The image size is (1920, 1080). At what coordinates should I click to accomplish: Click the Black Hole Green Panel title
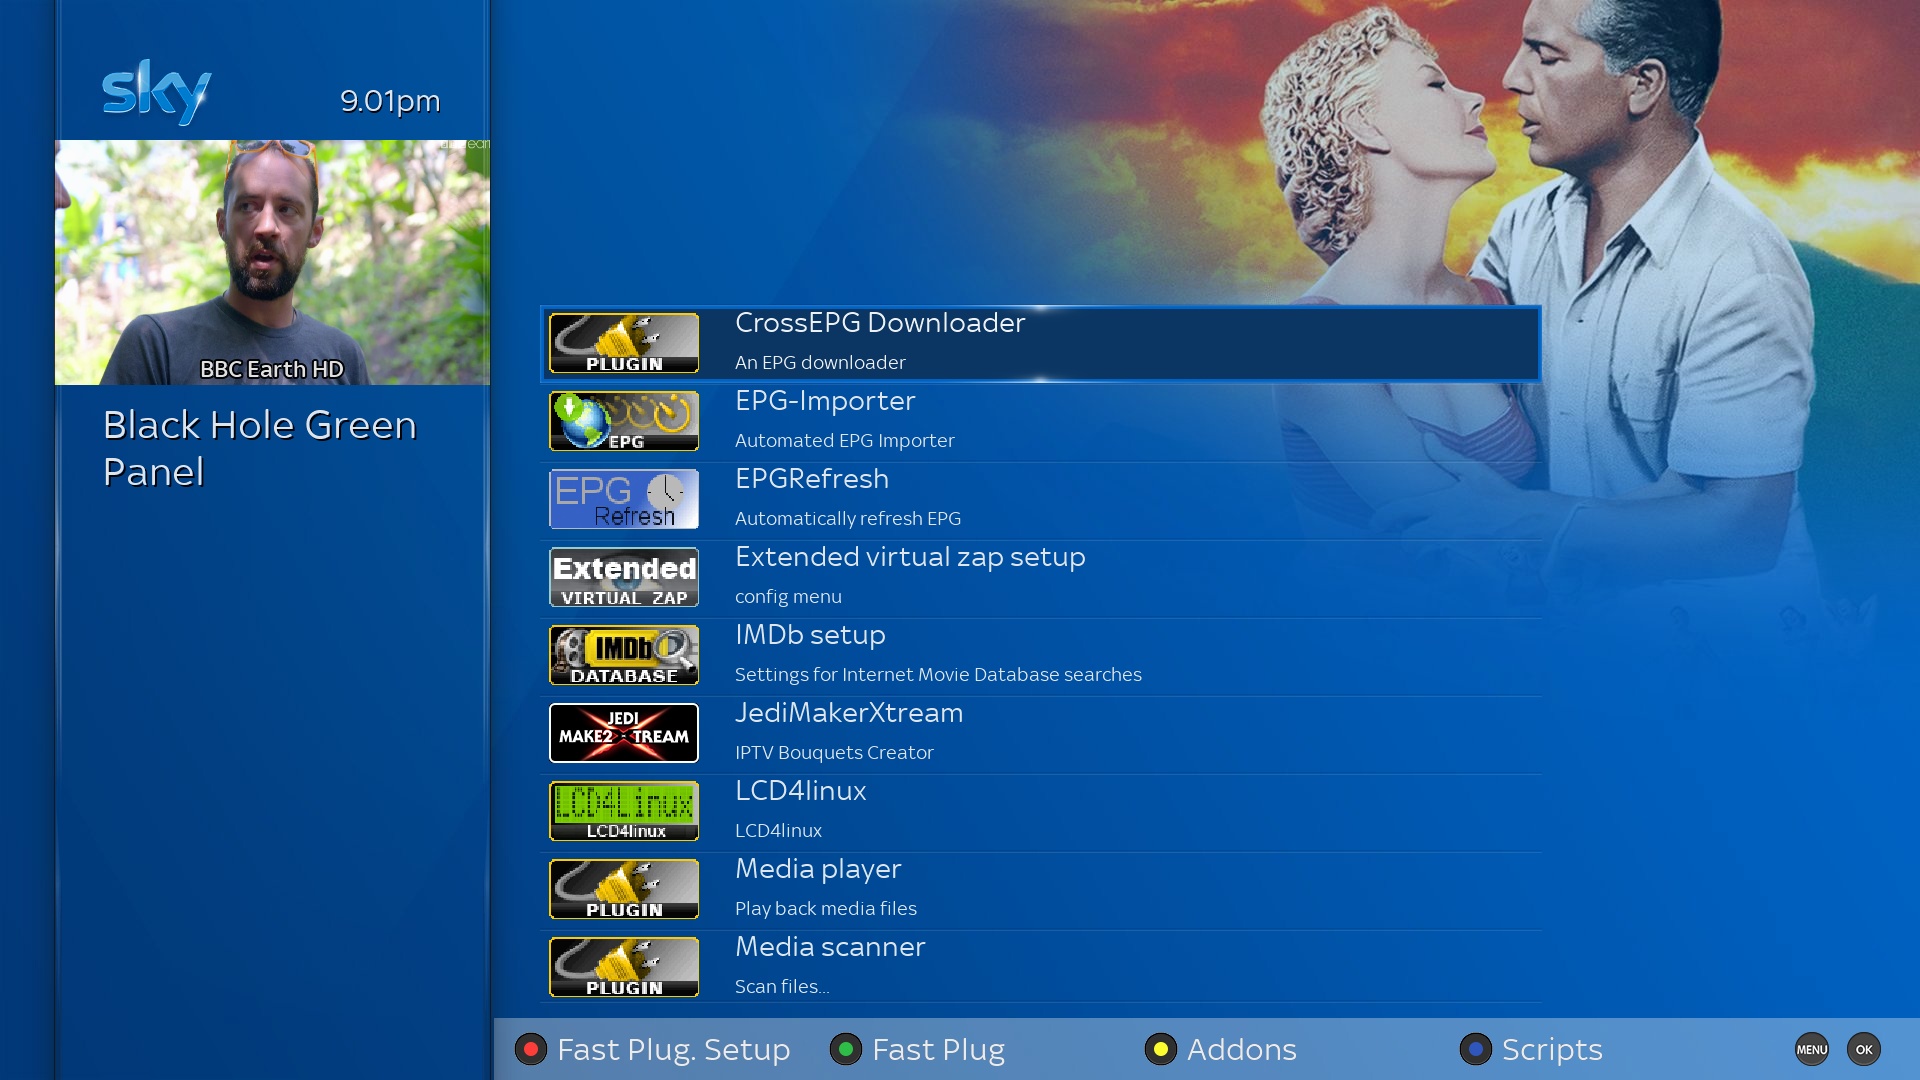point(260,448)
